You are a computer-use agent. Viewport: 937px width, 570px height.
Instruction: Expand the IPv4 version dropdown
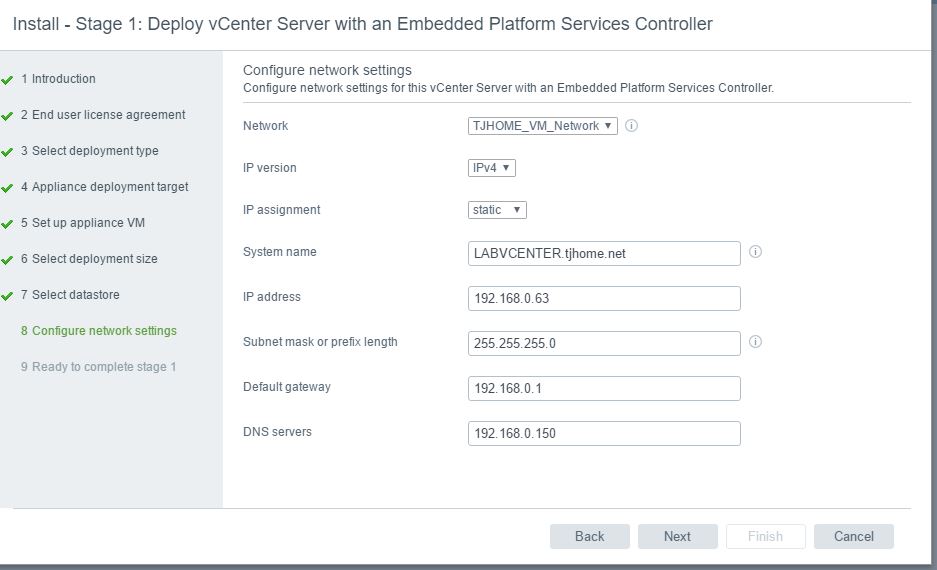click(491, 168)
